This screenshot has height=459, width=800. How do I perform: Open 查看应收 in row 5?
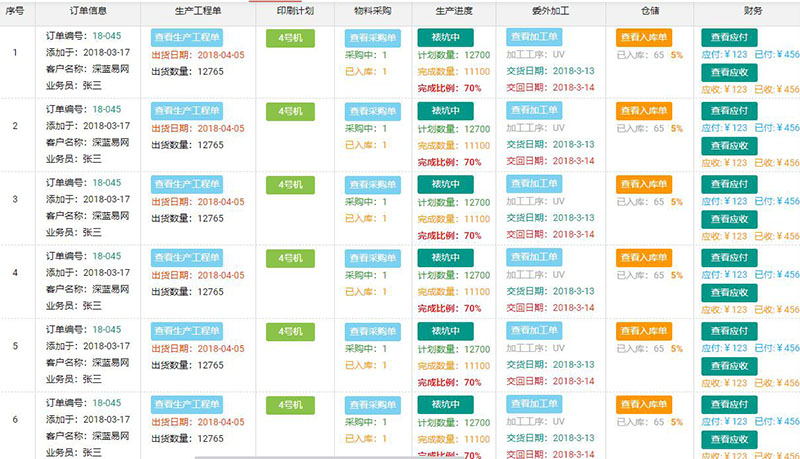pos(729,366)
